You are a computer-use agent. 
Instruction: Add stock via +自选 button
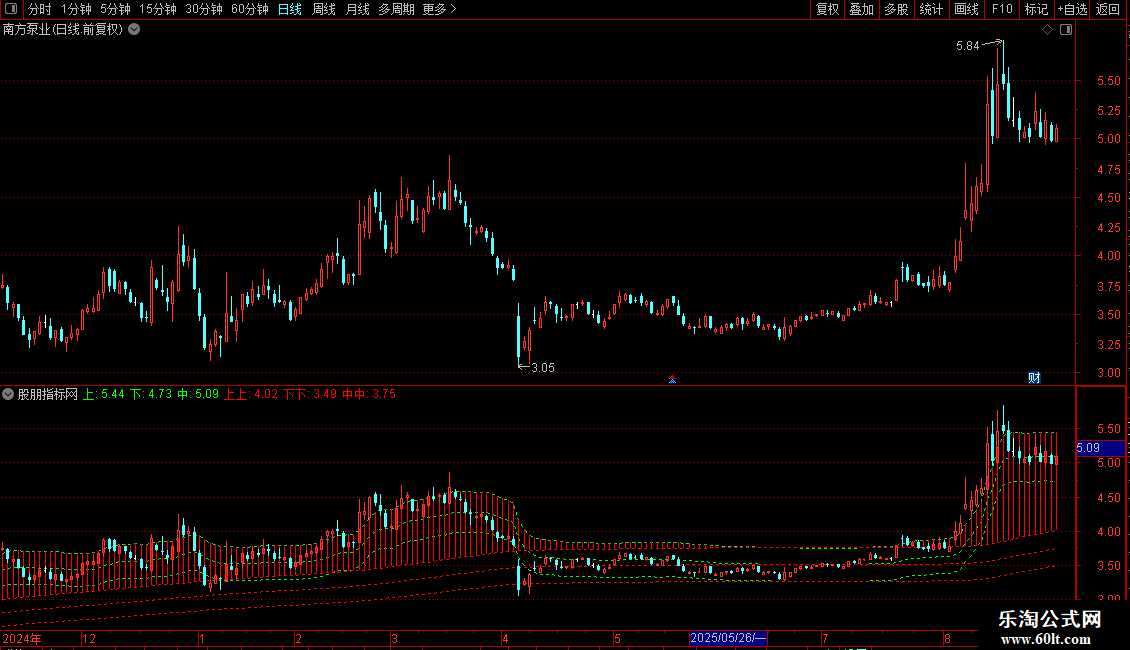[x=1072, y=9]
